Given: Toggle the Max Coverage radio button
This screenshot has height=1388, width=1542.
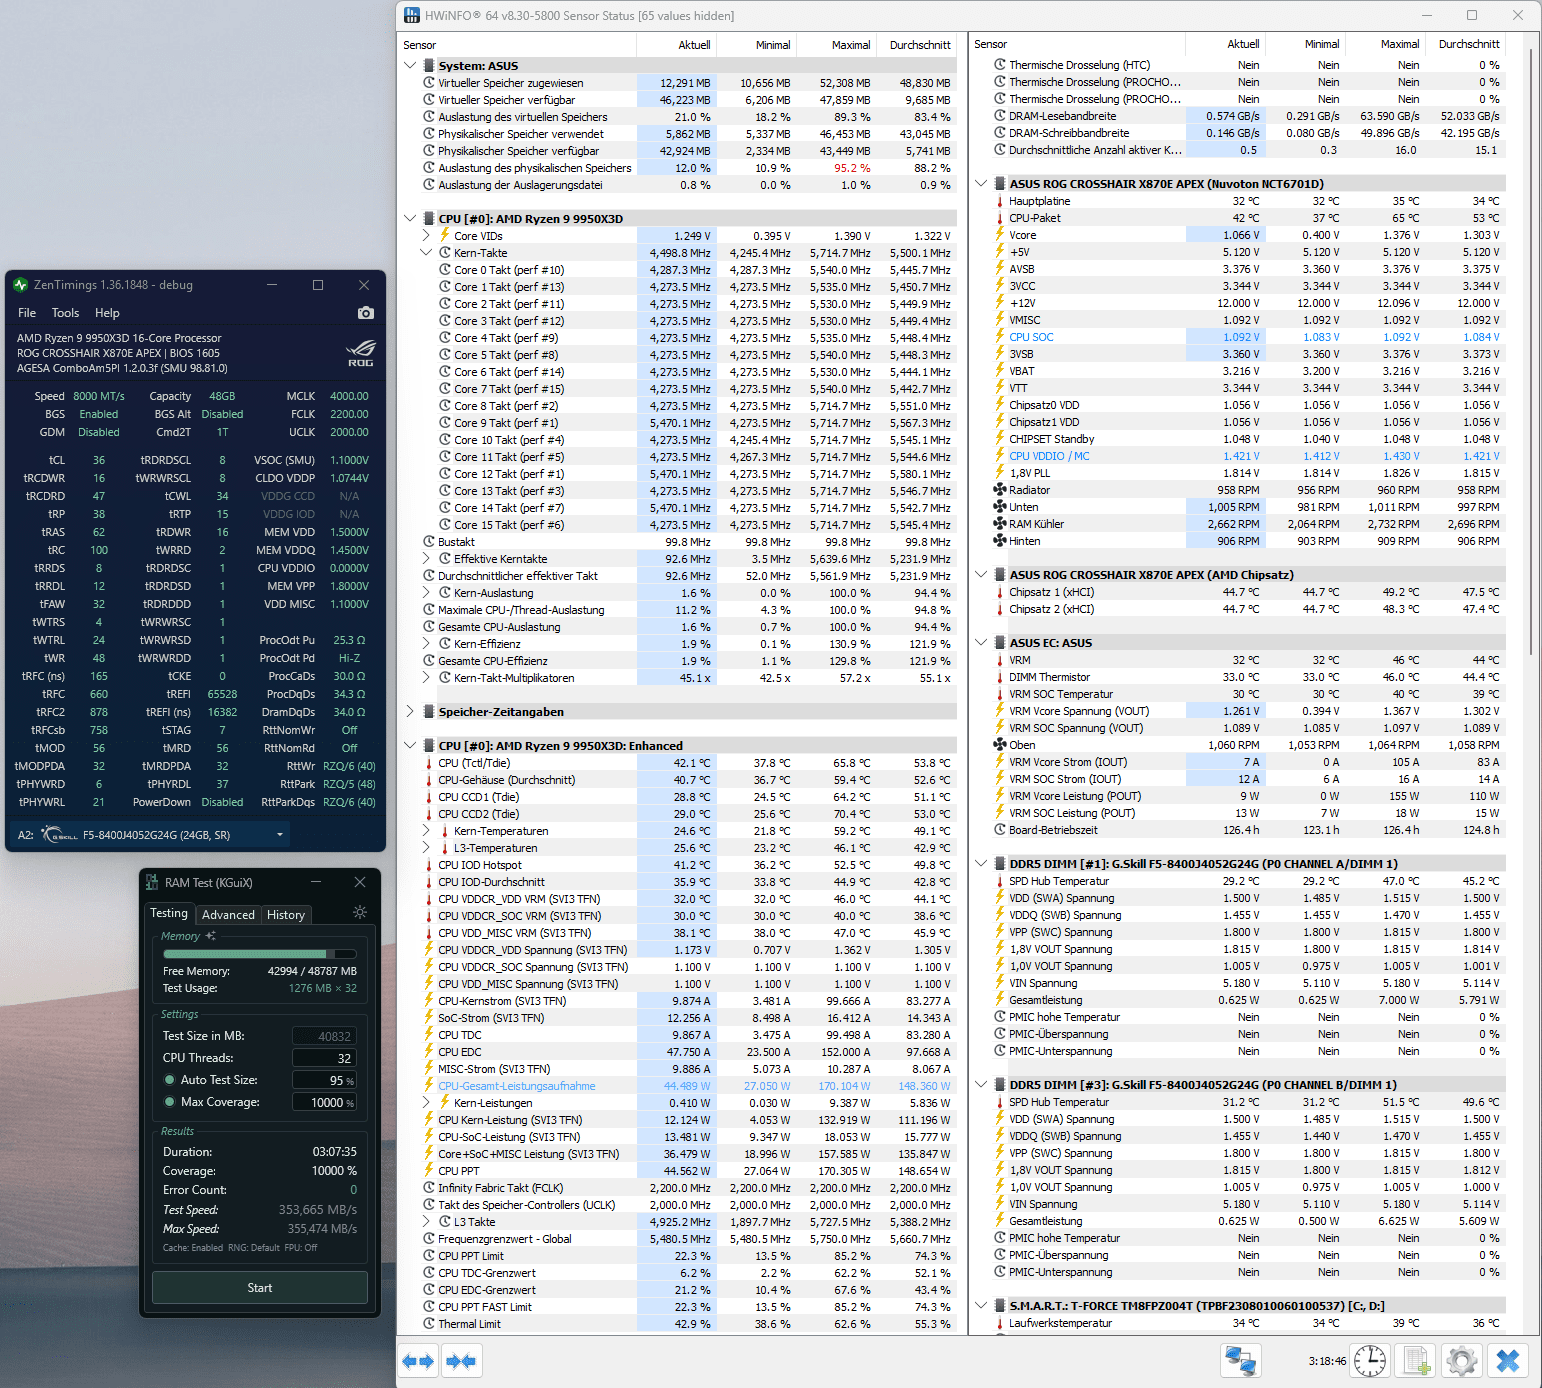Looking at the screenshot, I should click(x=170, y=1102).
